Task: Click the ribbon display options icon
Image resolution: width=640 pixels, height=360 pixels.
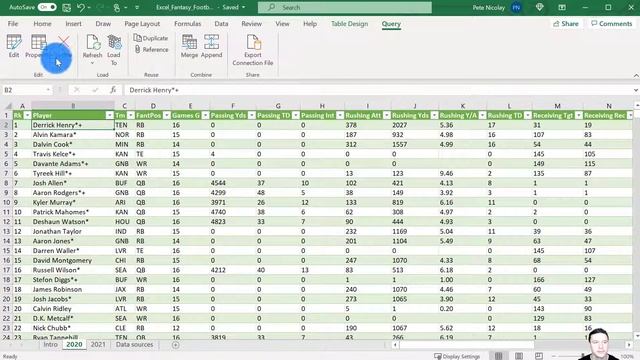Action: coord(562,7)
